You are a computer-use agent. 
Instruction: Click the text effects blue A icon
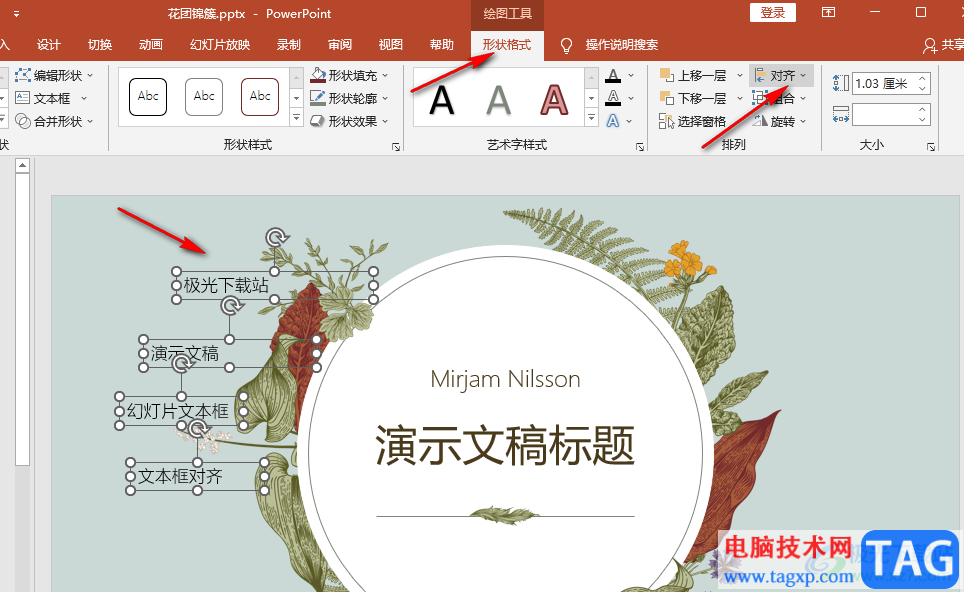pos(613,121)
